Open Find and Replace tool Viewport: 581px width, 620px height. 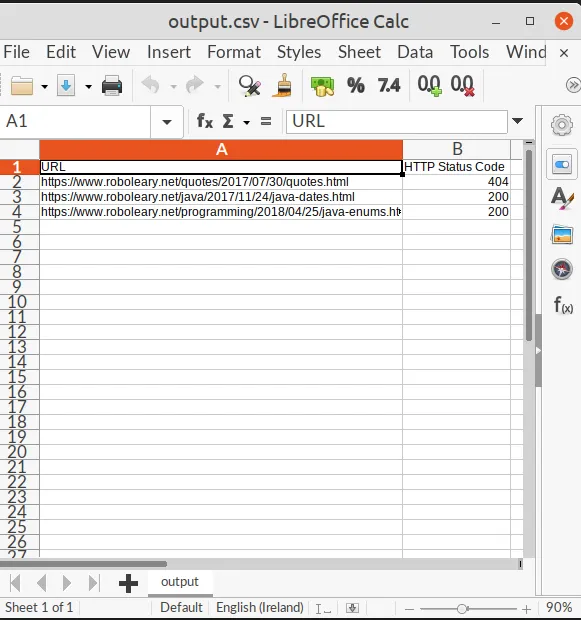pos(250,86)
